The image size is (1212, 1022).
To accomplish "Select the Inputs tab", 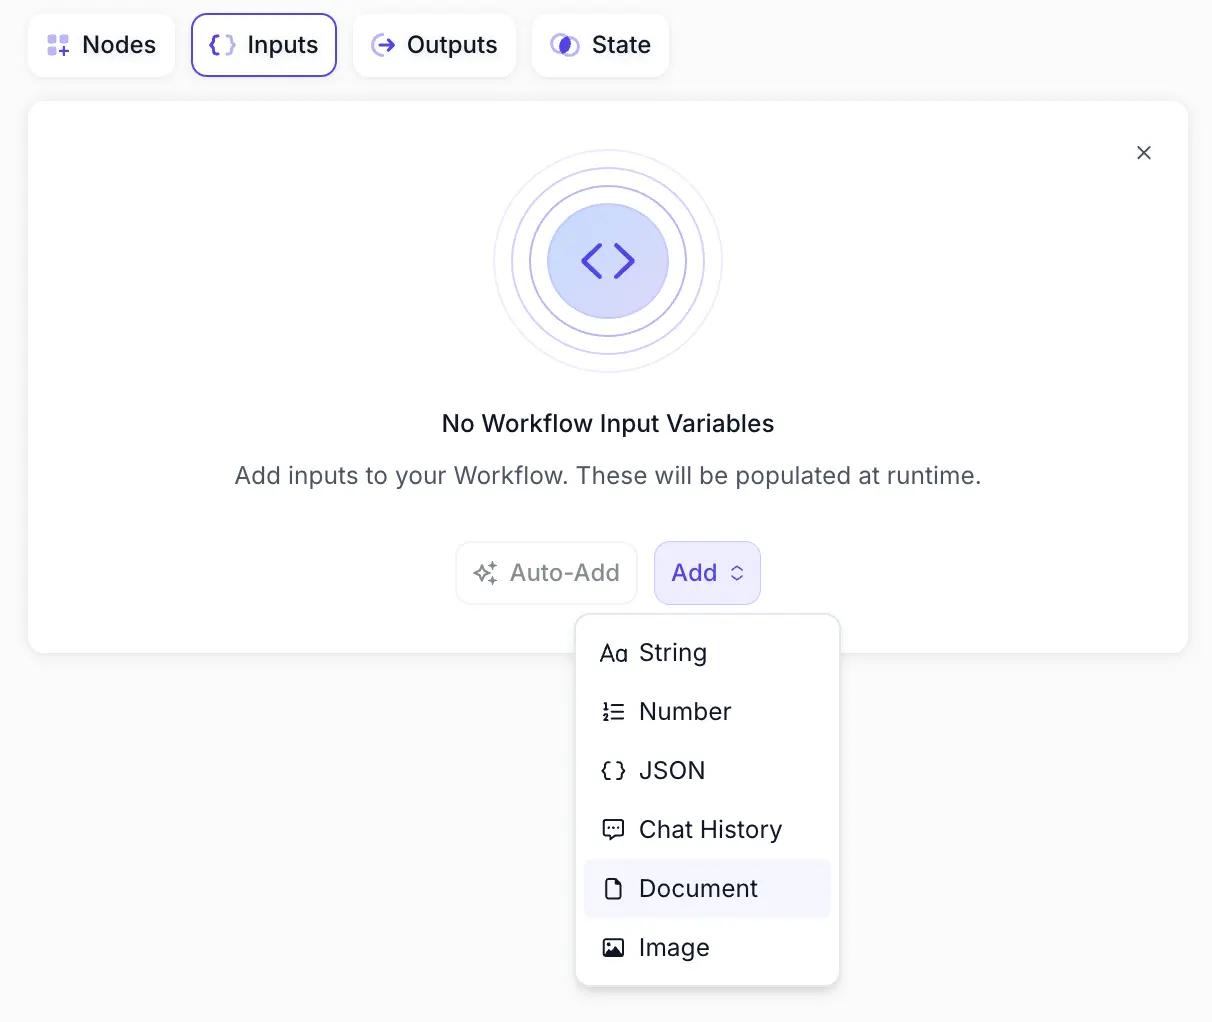I will click(264, 45).
